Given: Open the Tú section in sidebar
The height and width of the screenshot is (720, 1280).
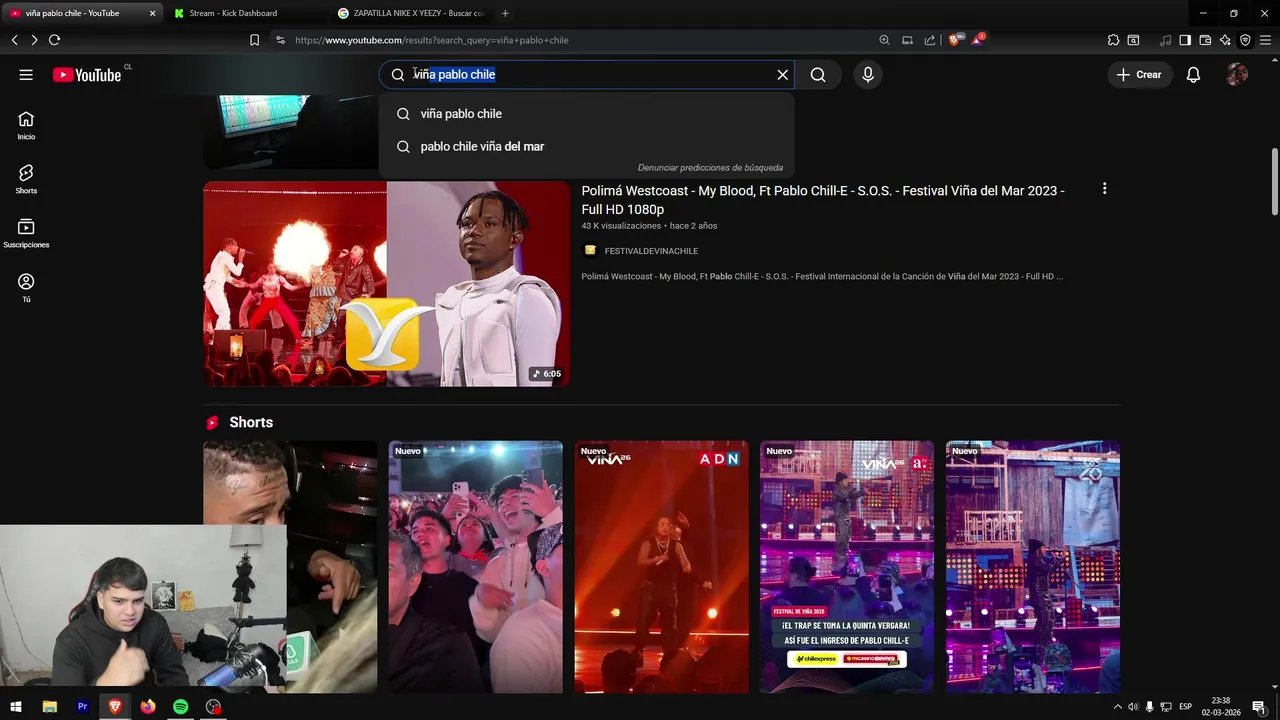Looking at the screenshot, I should click(x=26, y=288).
